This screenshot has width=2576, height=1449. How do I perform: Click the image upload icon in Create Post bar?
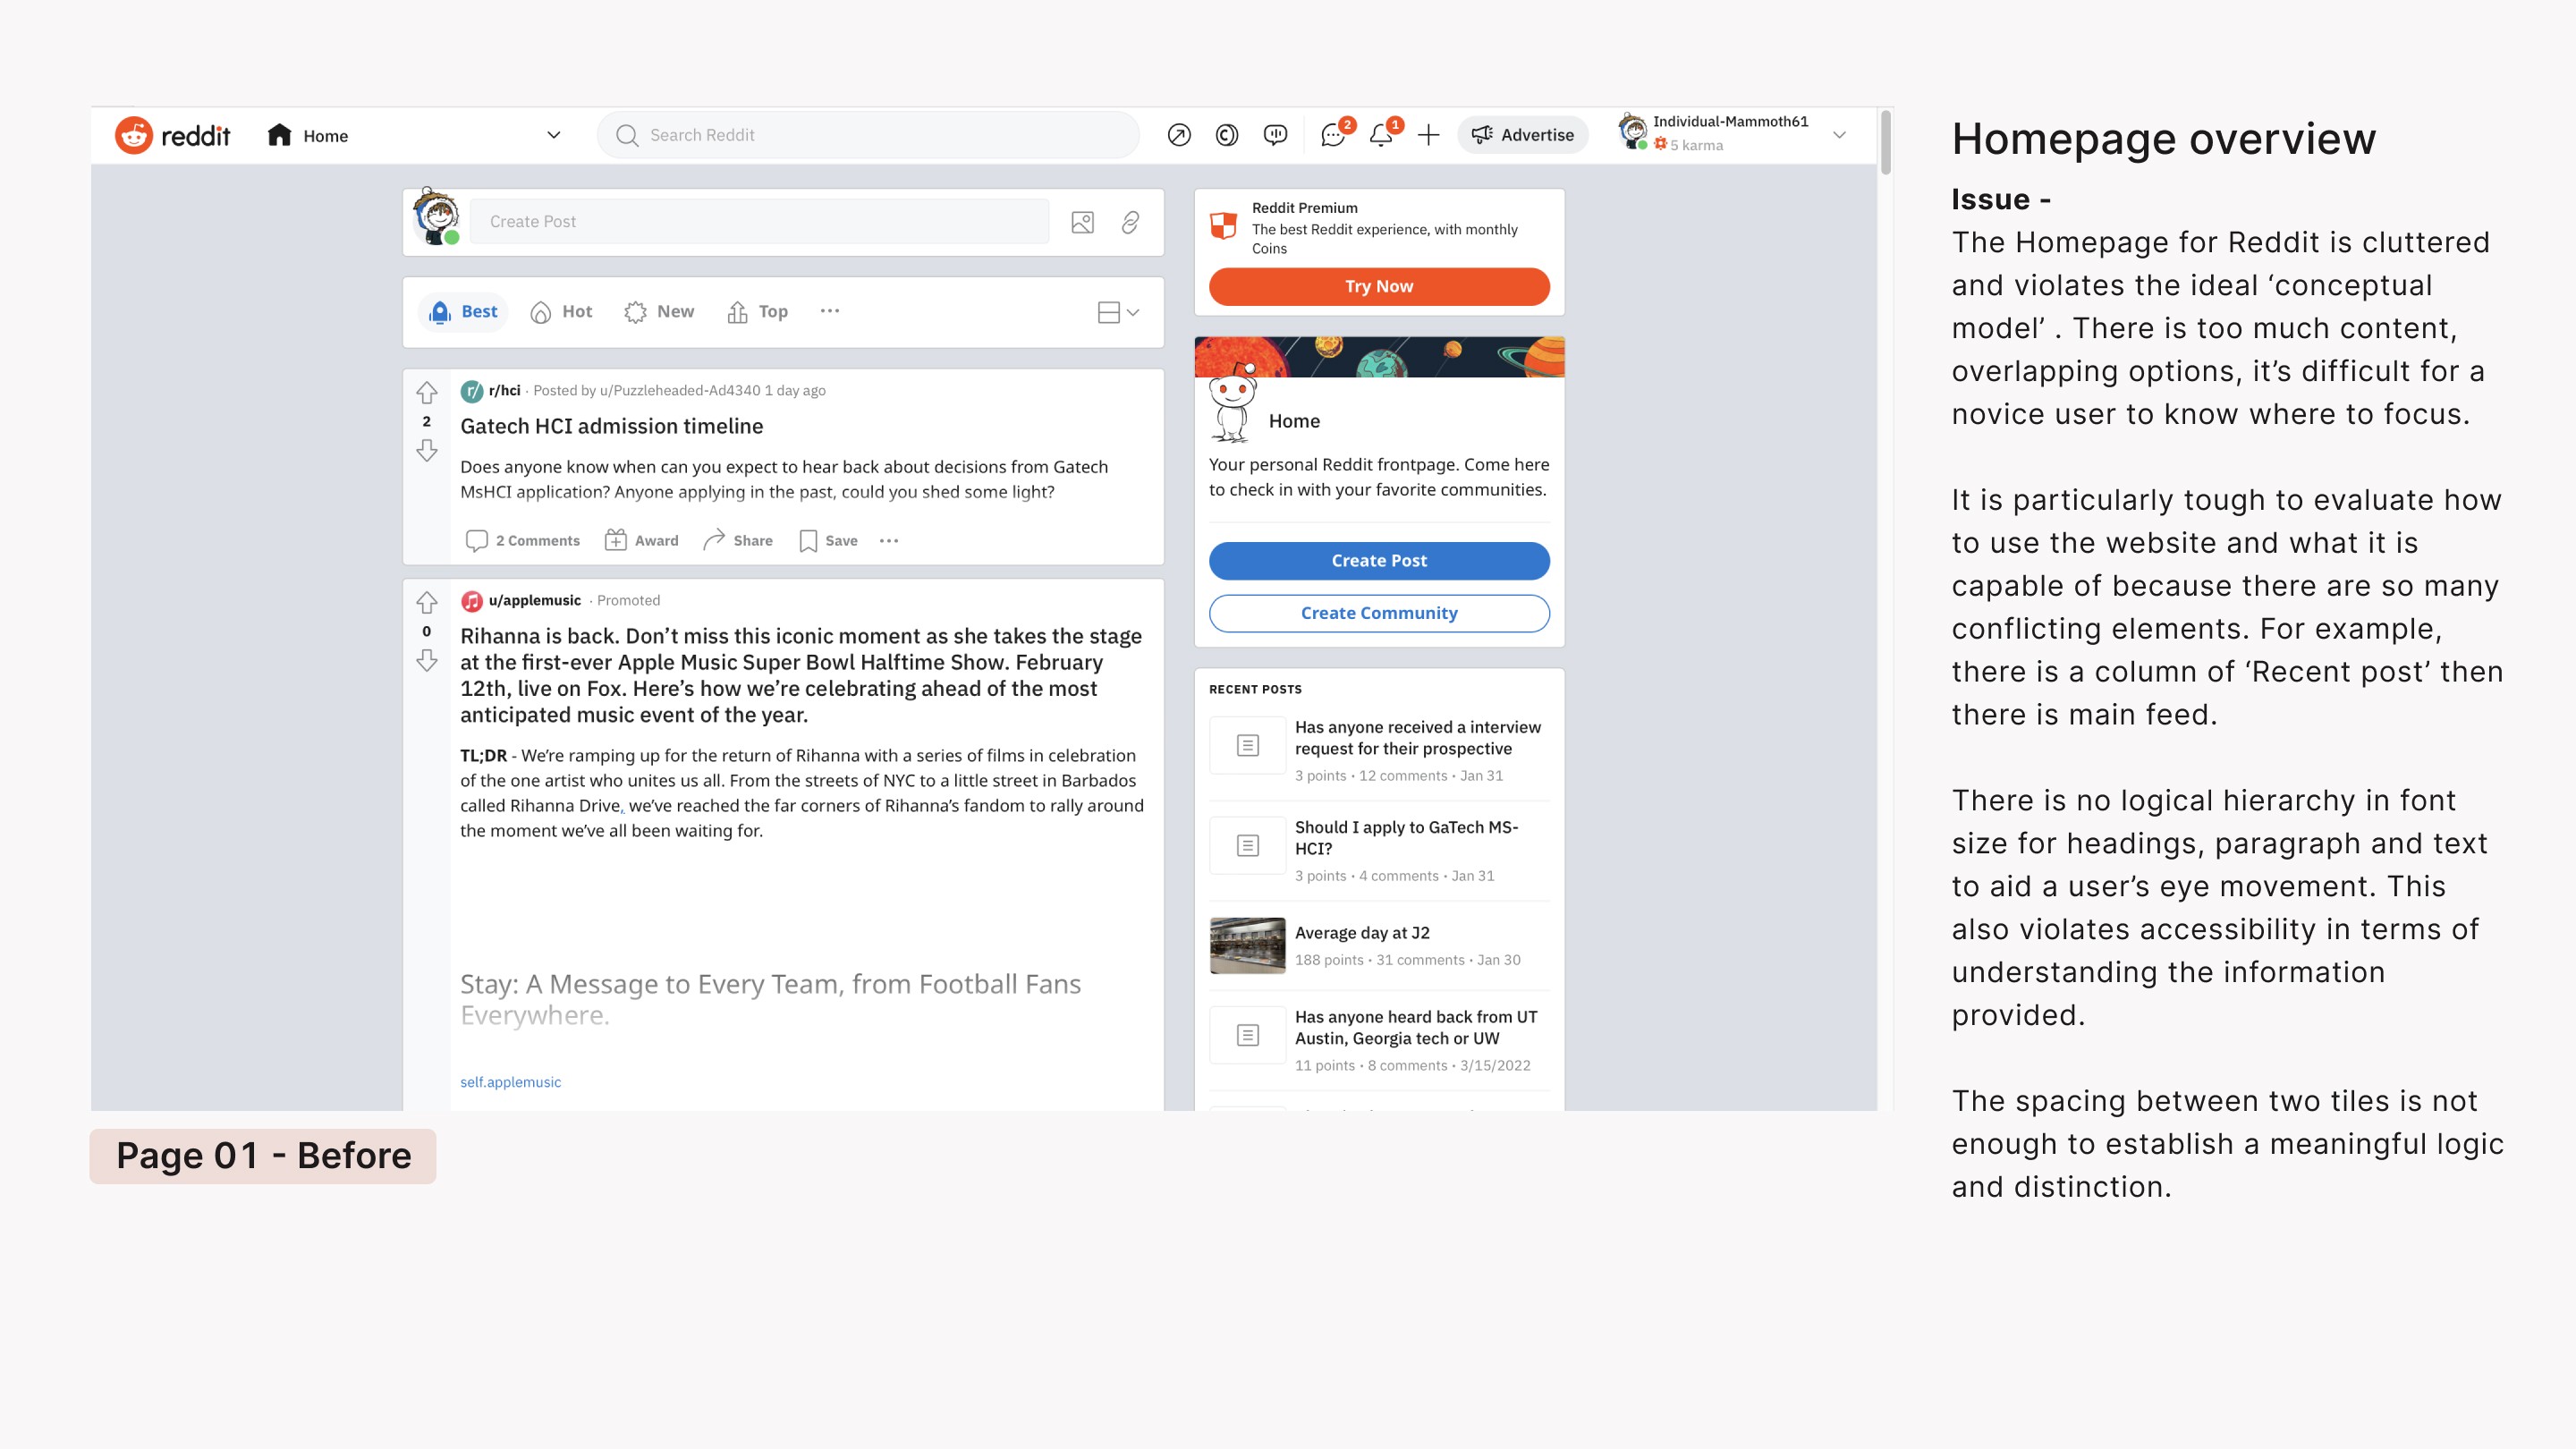[x=1082, y=222]
